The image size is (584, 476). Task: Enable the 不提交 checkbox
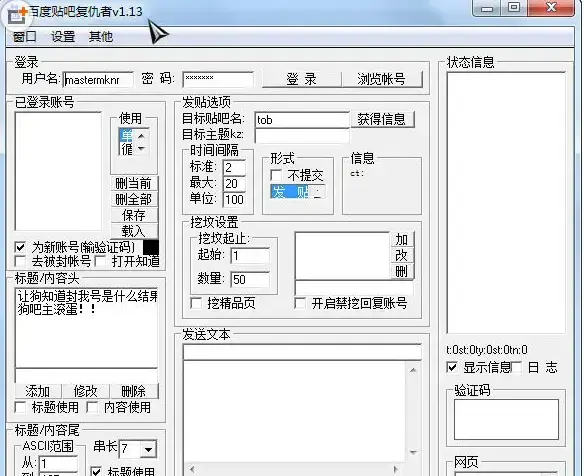tap(276, 175)
